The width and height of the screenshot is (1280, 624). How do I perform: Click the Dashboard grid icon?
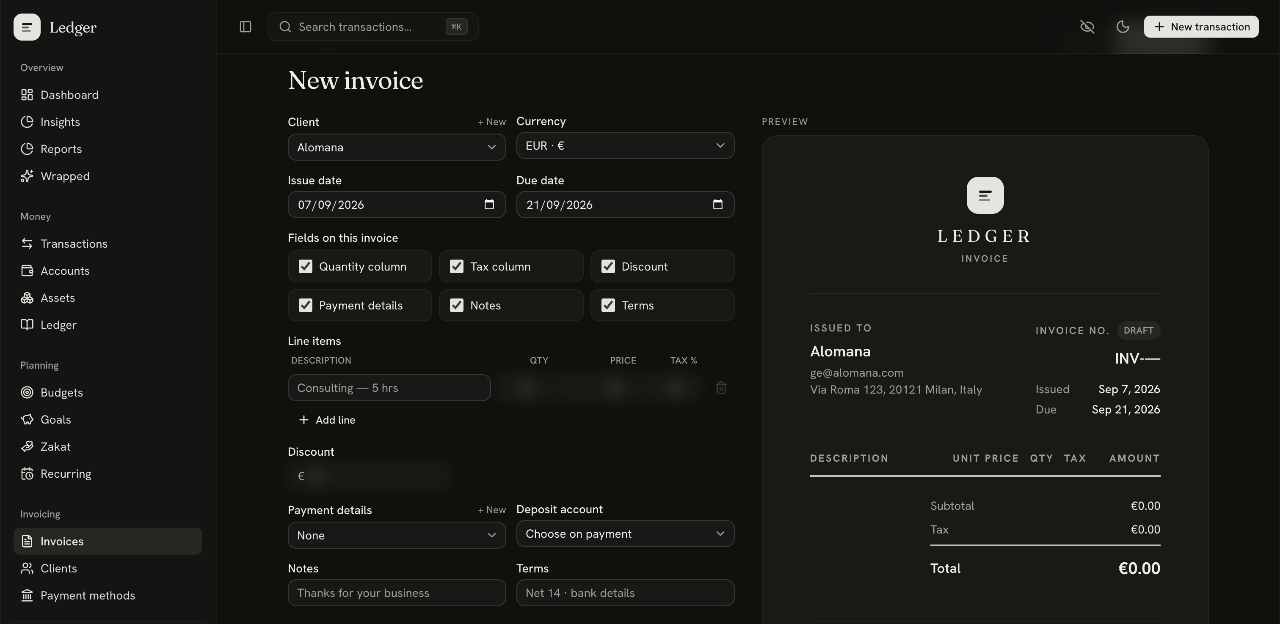(27, 95)
